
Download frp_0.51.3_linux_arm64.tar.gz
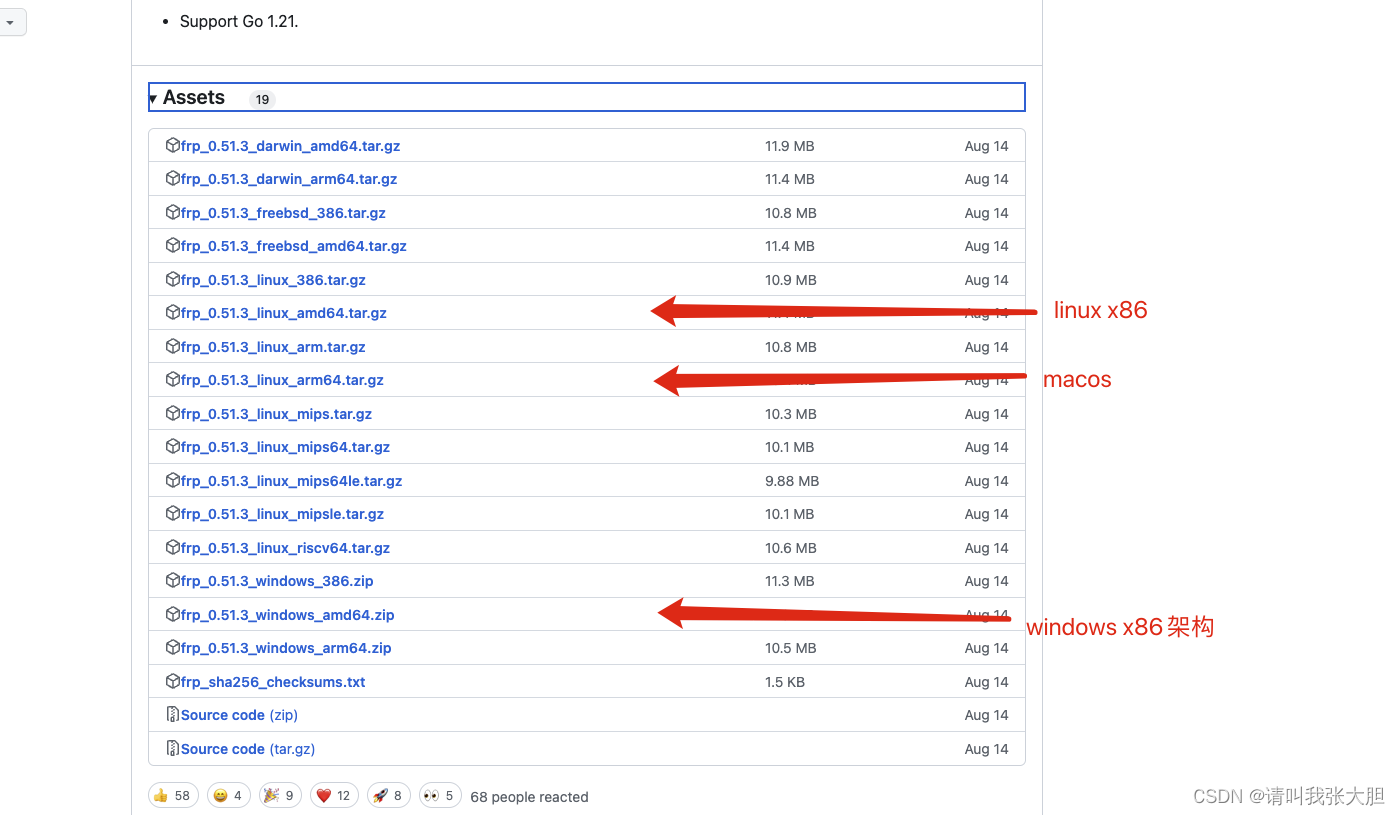pos(282,380)
